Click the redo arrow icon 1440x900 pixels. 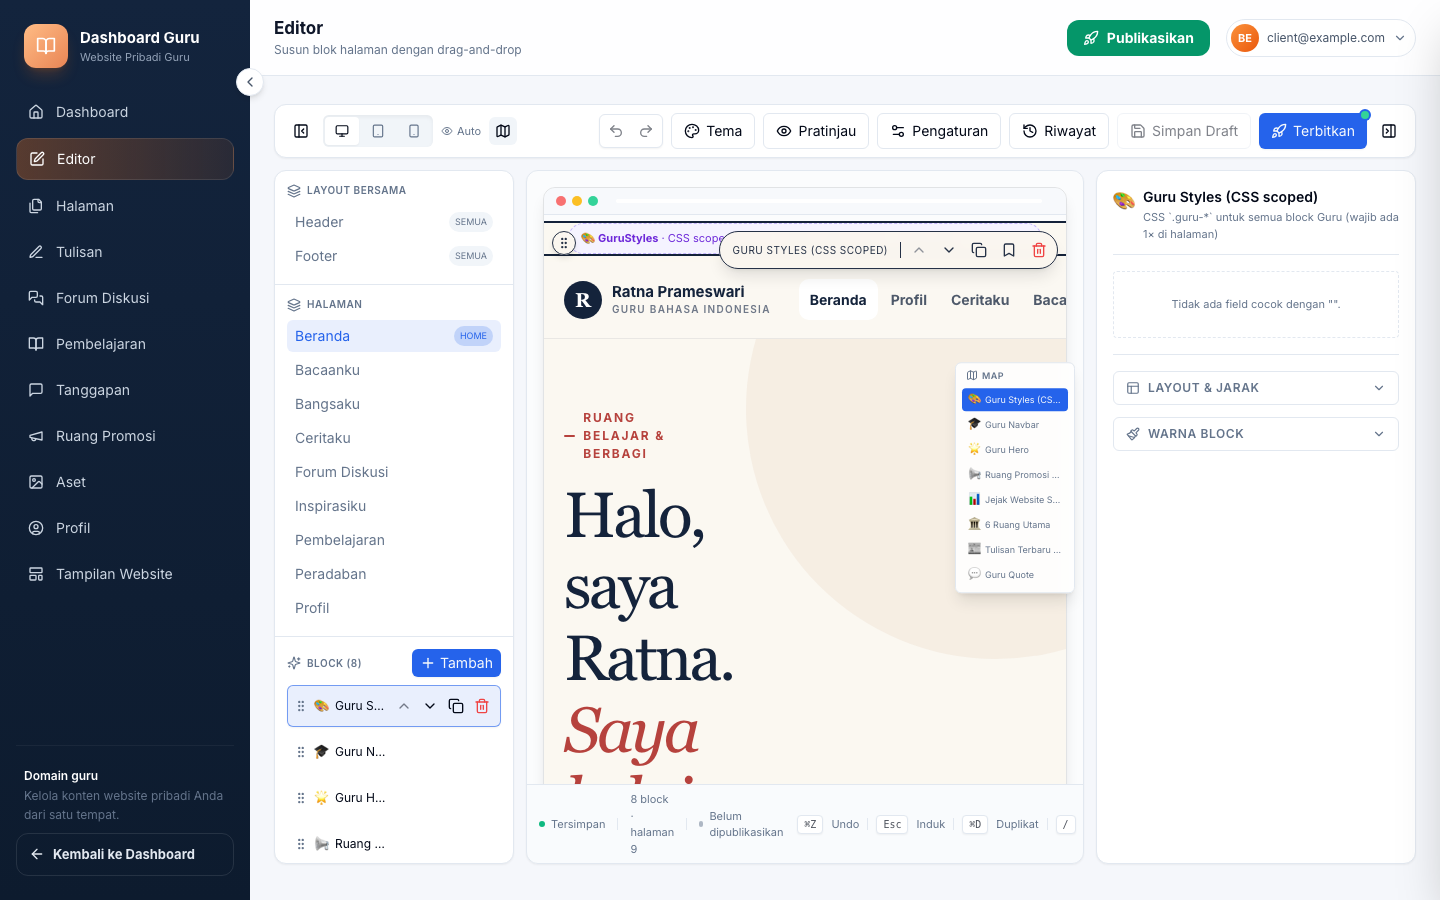[x=646, y=131]
